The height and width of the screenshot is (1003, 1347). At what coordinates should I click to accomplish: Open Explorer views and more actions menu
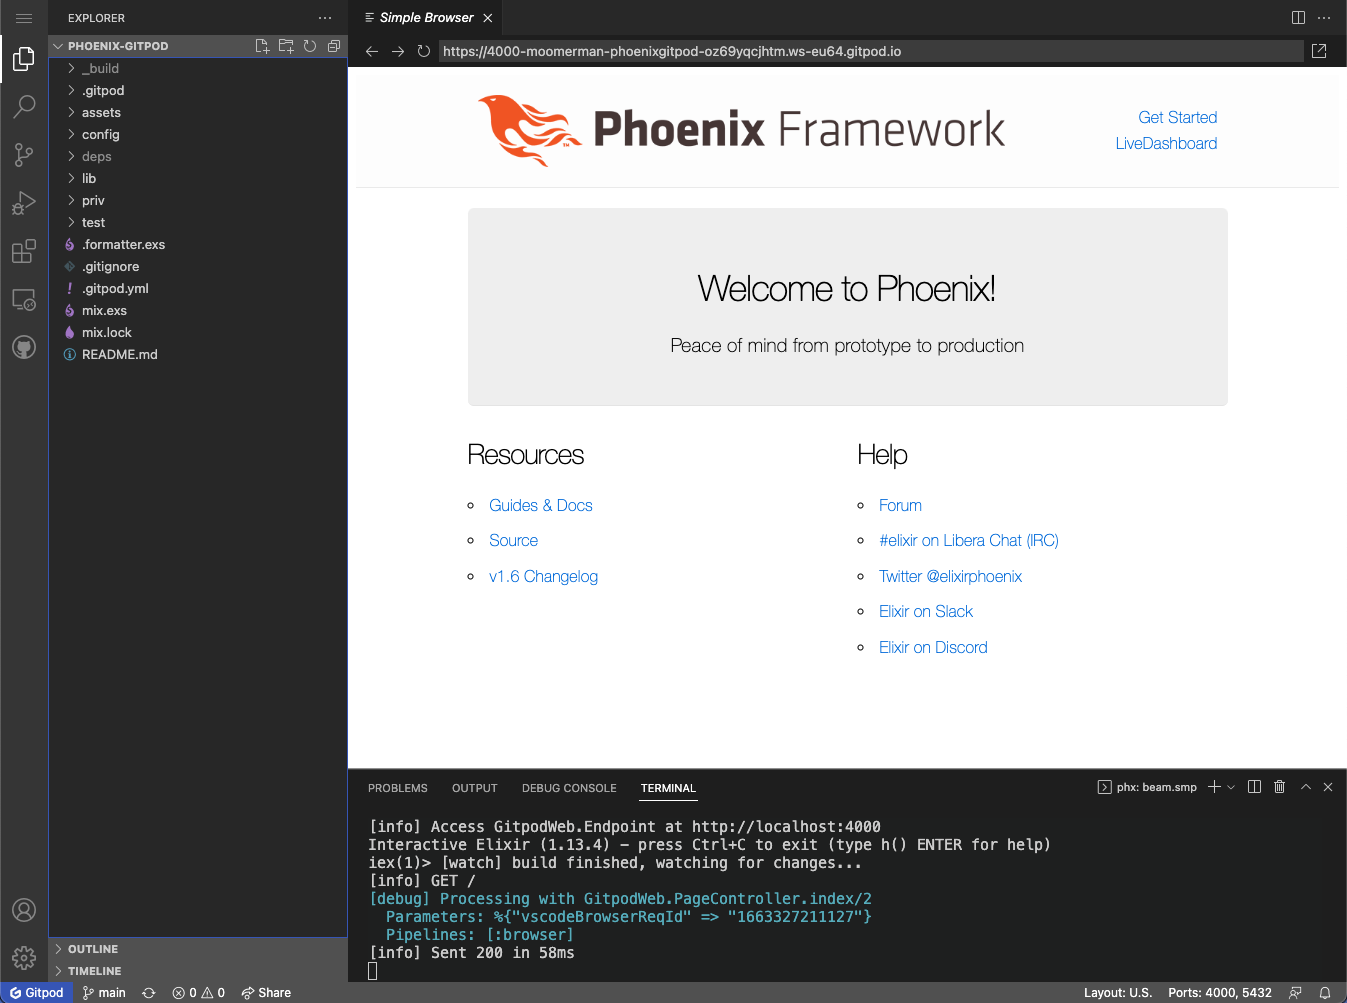(325, 18)
